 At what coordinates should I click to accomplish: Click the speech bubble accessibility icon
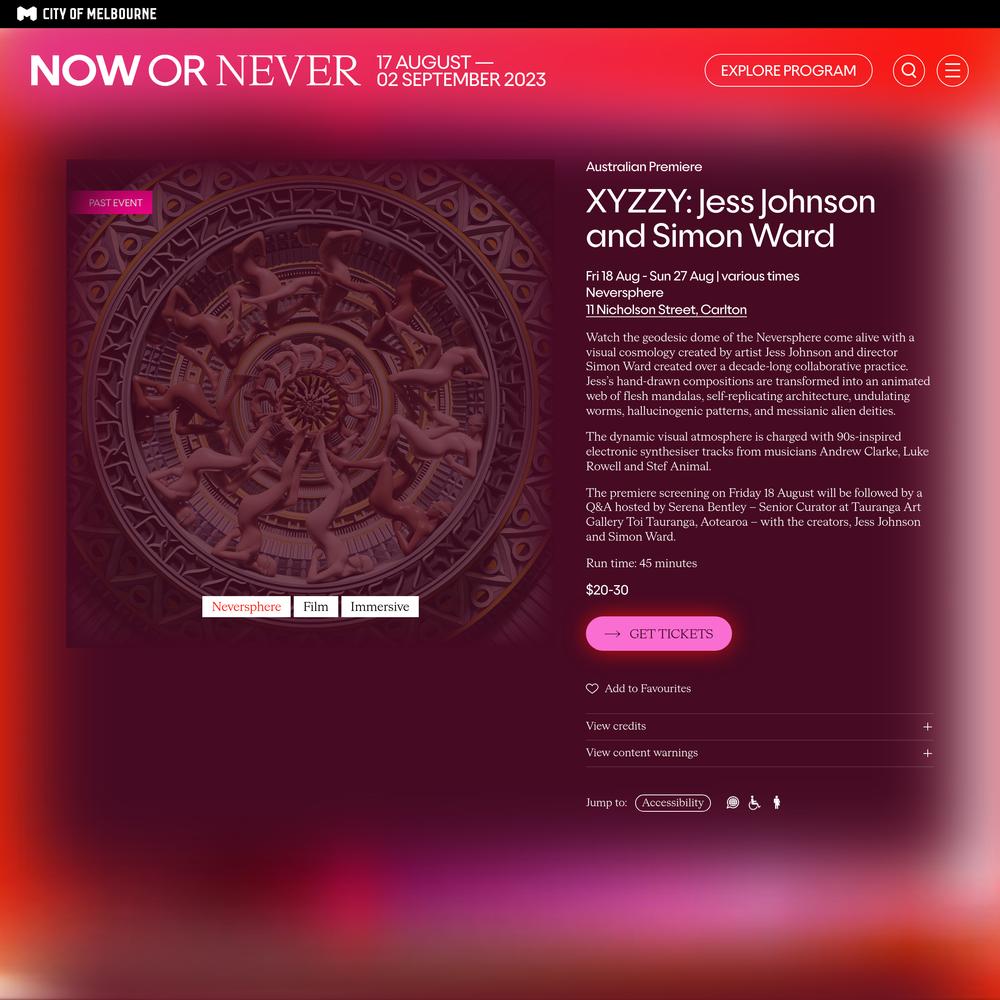733,802
